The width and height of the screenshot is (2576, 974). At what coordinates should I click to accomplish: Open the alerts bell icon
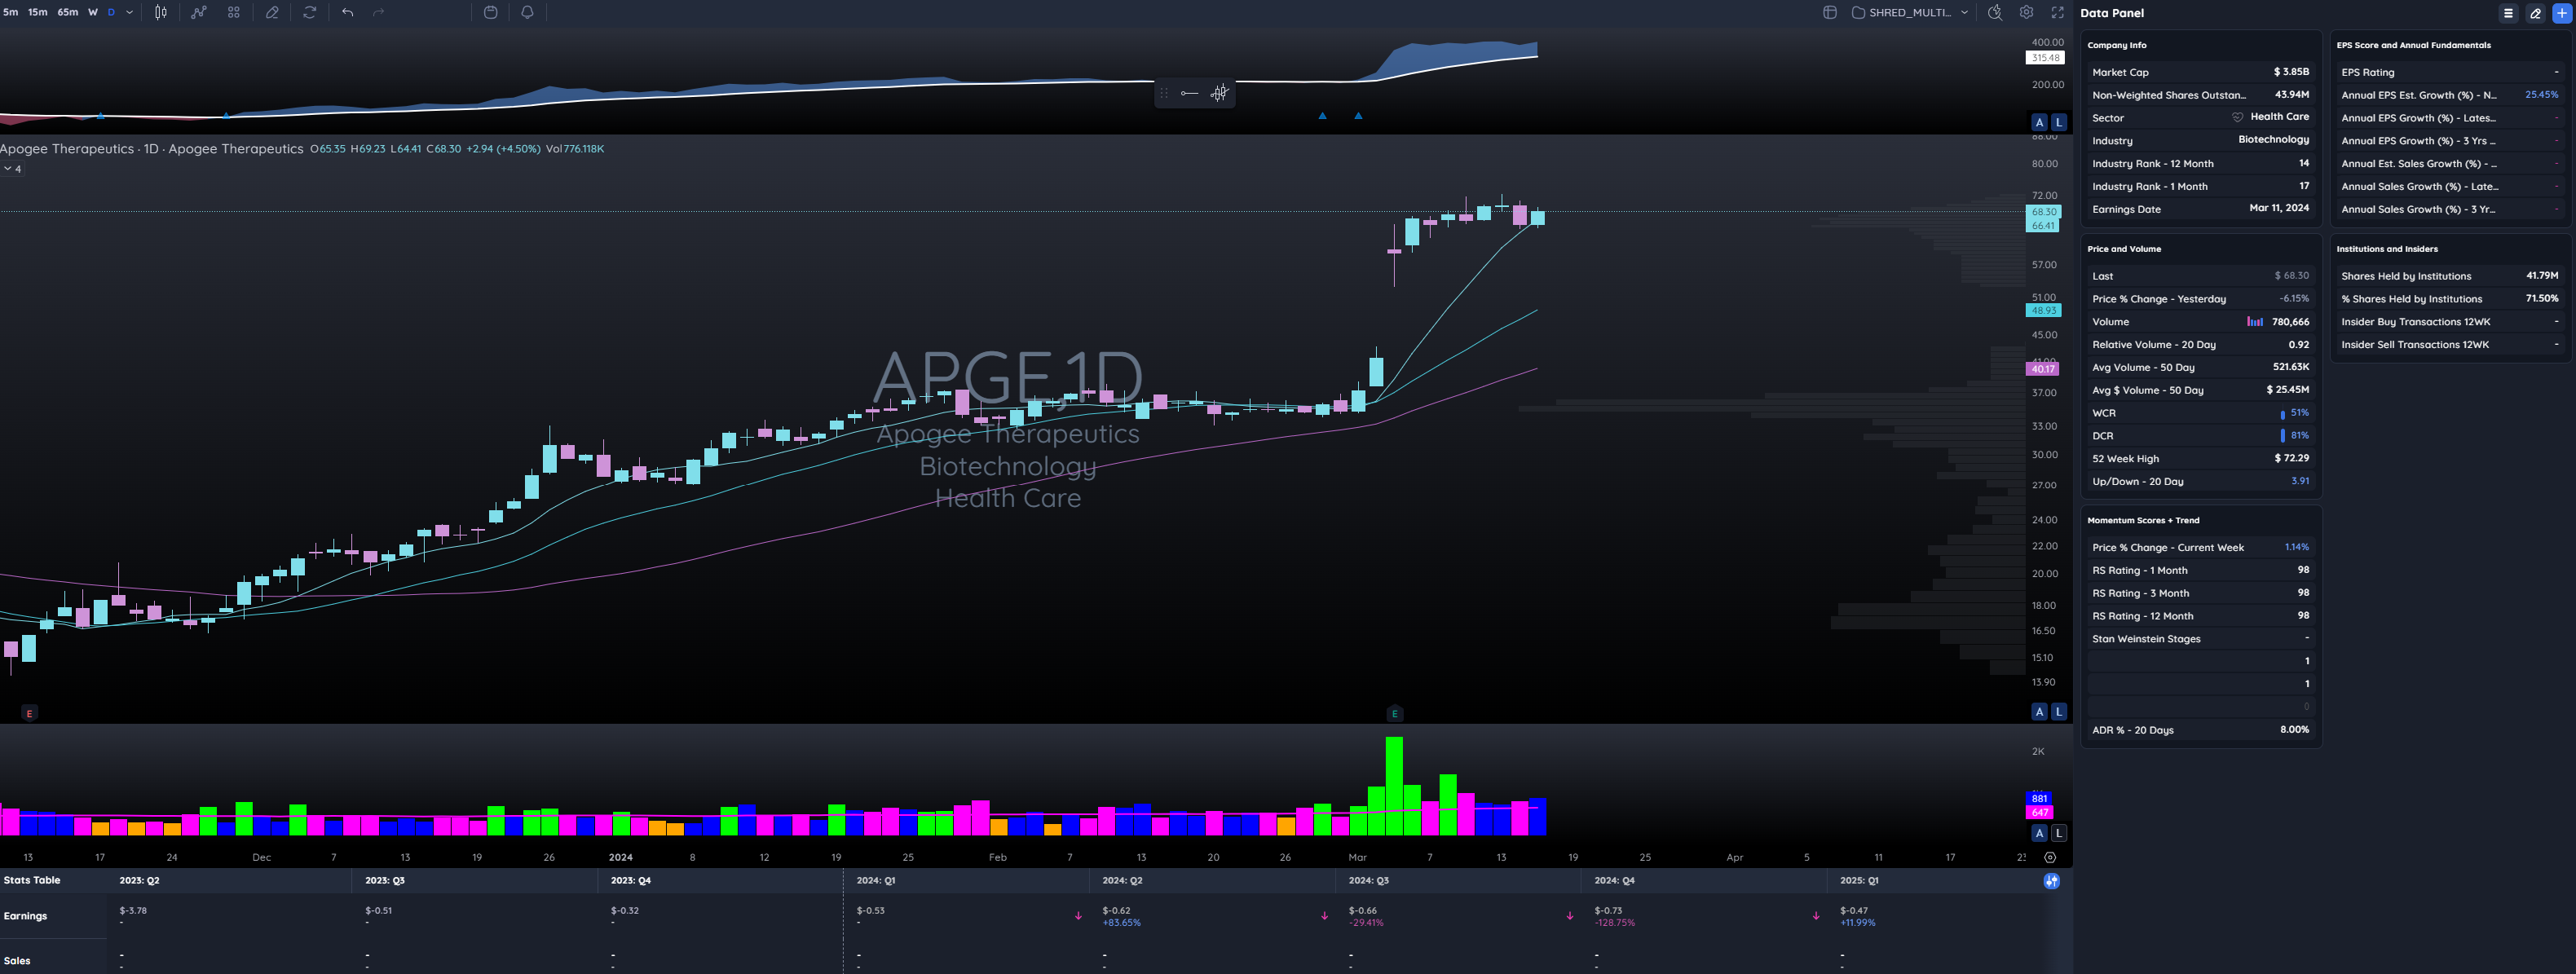(527, 12)
